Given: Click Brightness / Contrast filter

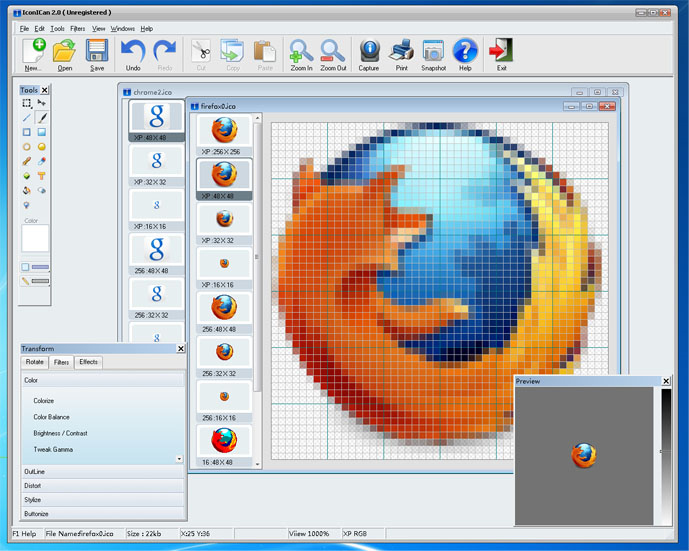Looking at the screenshot, I should coord(62,433).
